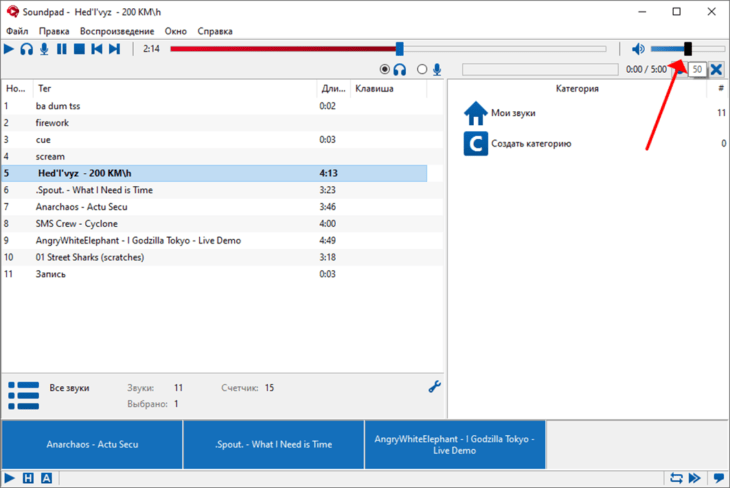
Task: Select the headphones recording radio button
Action: pos(385,69)
